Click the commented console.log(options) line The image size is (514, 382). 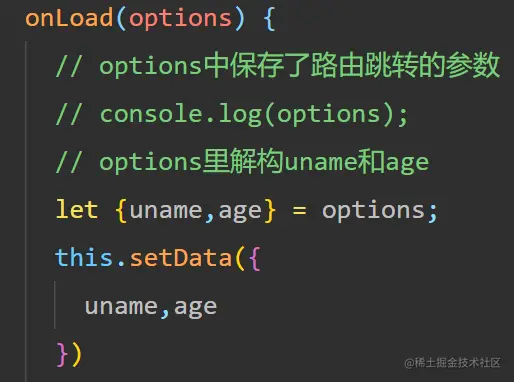tap(232, 115)
